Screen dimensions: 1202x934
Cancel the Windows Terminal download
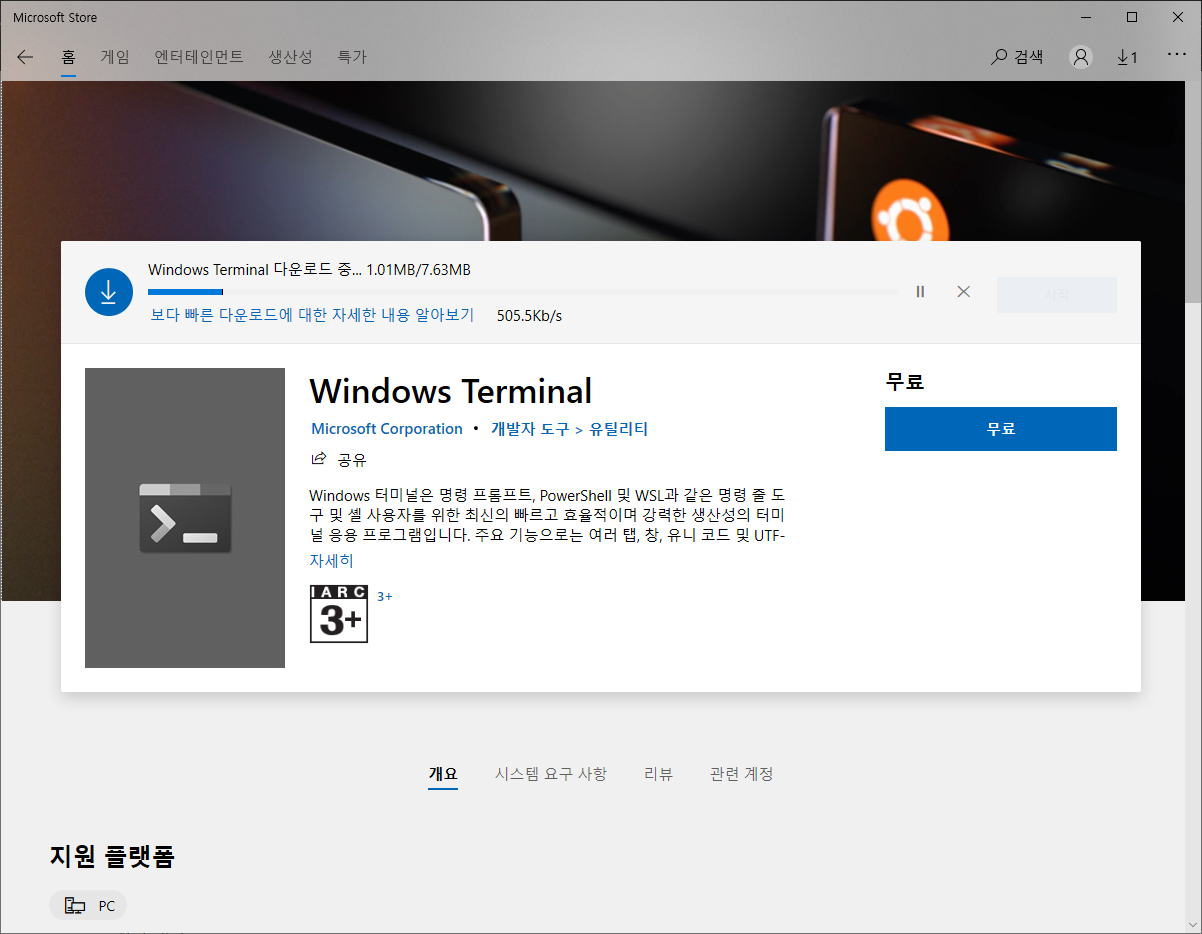[x=964, y=292]
